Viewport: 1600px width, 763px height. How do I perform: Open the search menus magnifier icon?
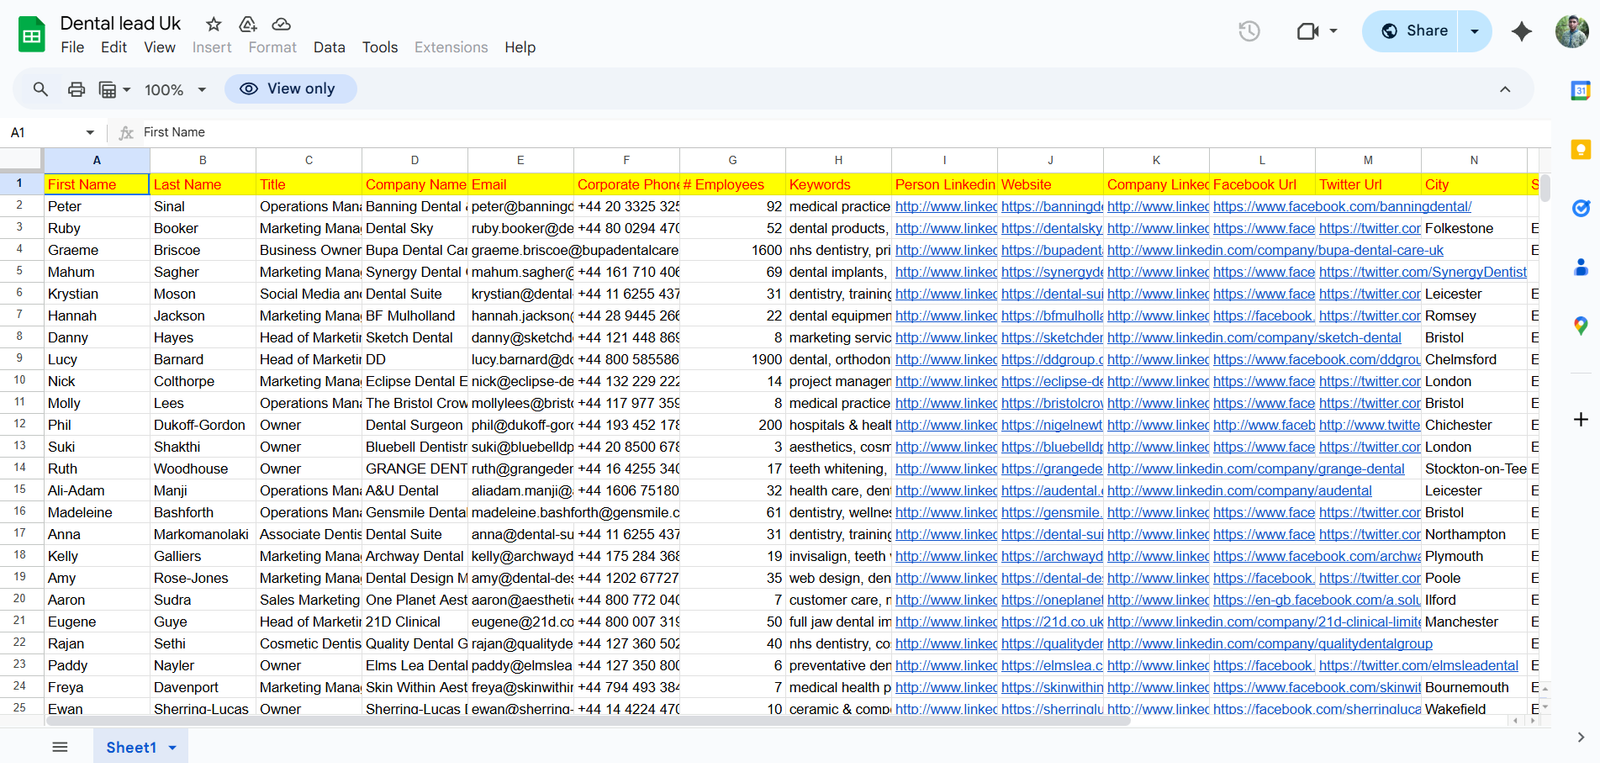(x=40, y=89)
